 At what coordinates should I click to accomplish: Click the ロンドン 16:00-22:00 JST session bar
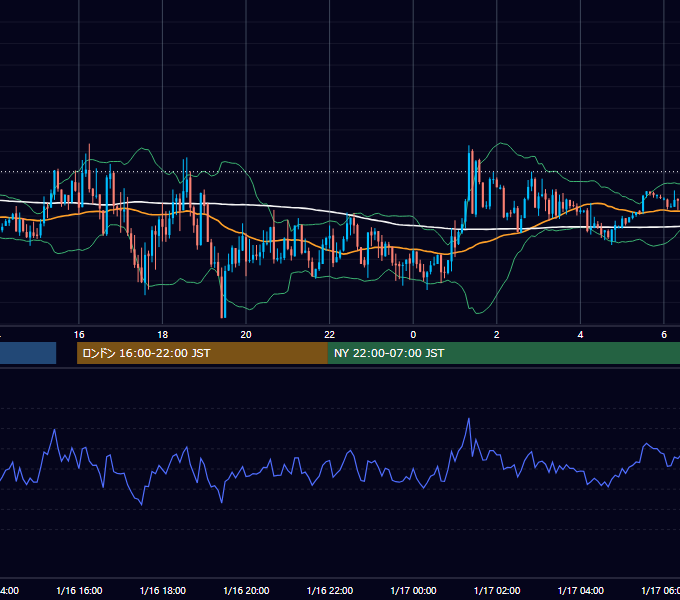(202, 353)
